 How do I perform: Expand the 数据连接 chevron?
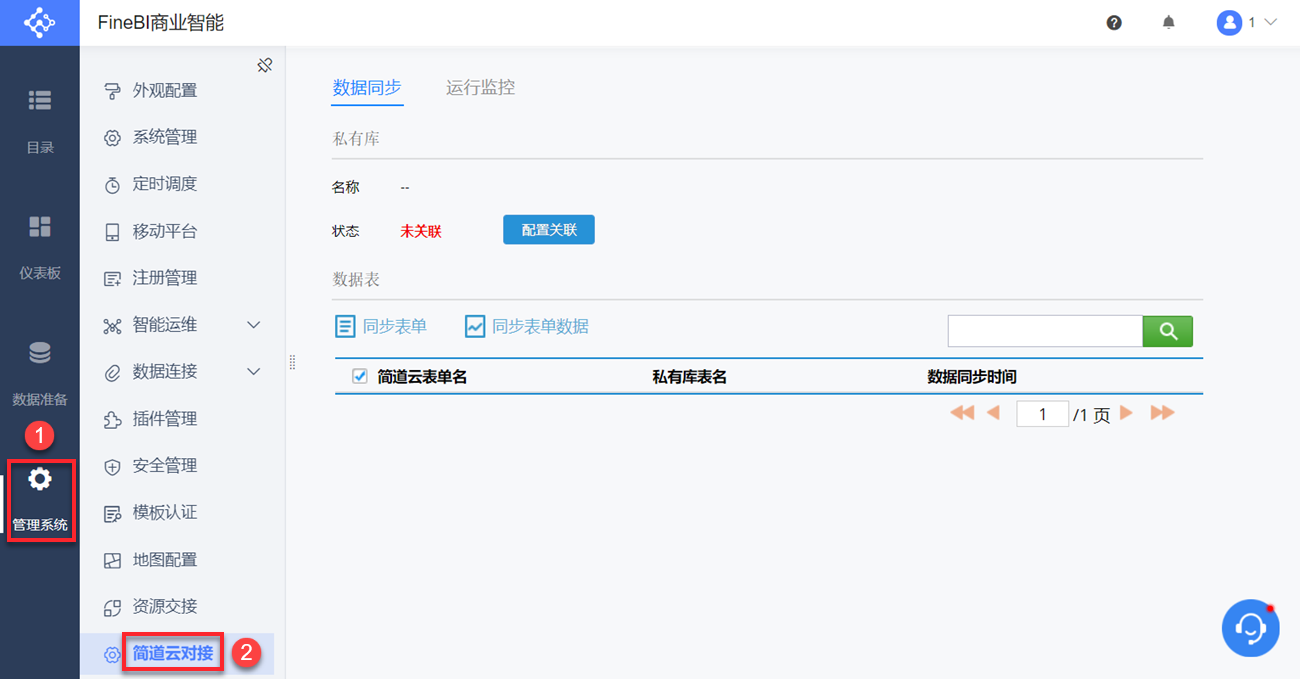point(254,372)
